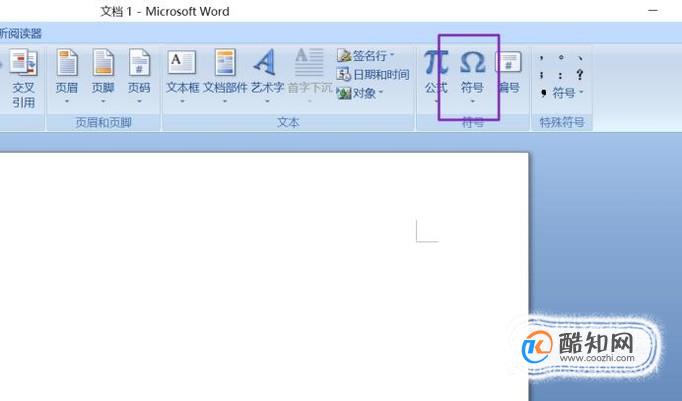
Task: Insert the semicolon special symbol
Action: click(542, 75)
